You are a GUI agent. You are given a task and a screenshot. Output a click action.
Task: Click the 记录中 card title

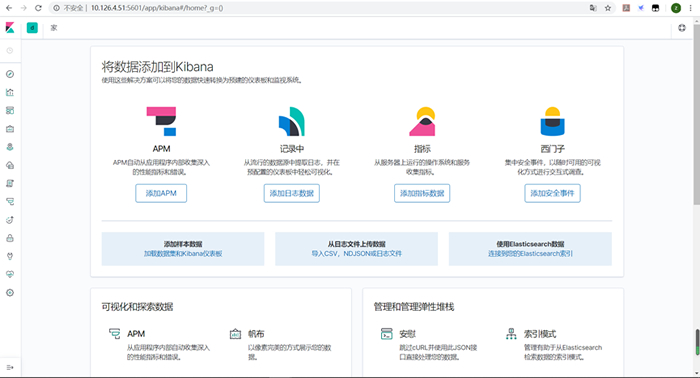(x=292, y=149)
